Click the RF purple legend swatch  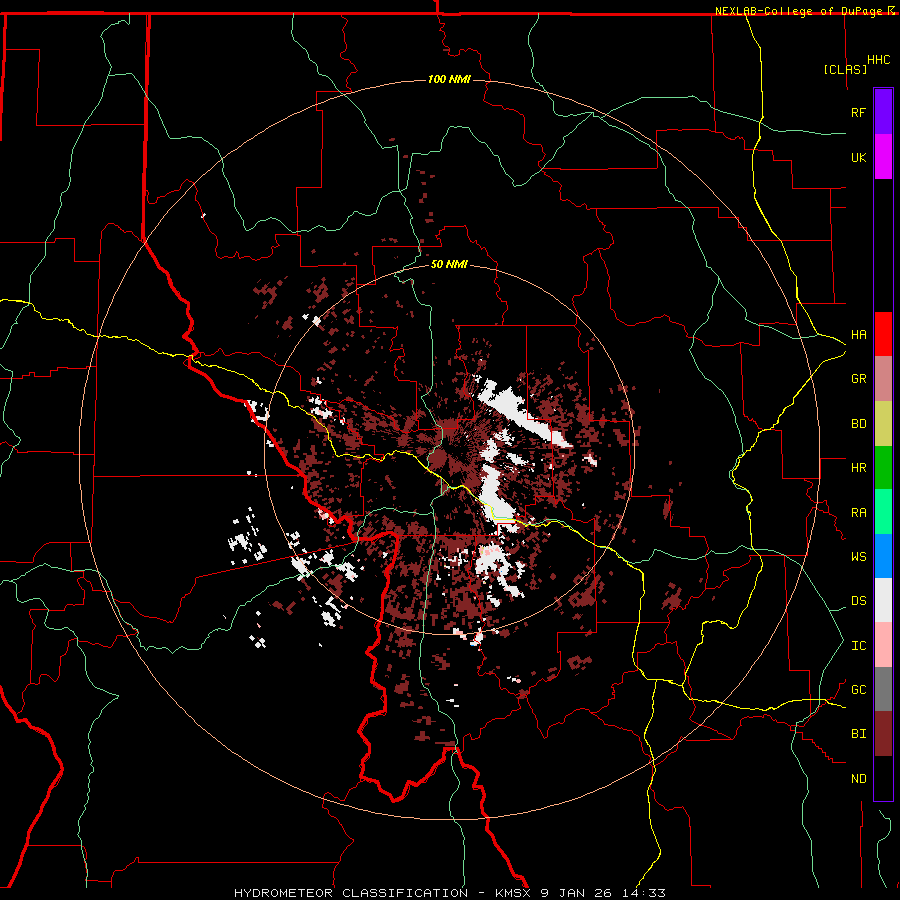click(x=883, y=112)
